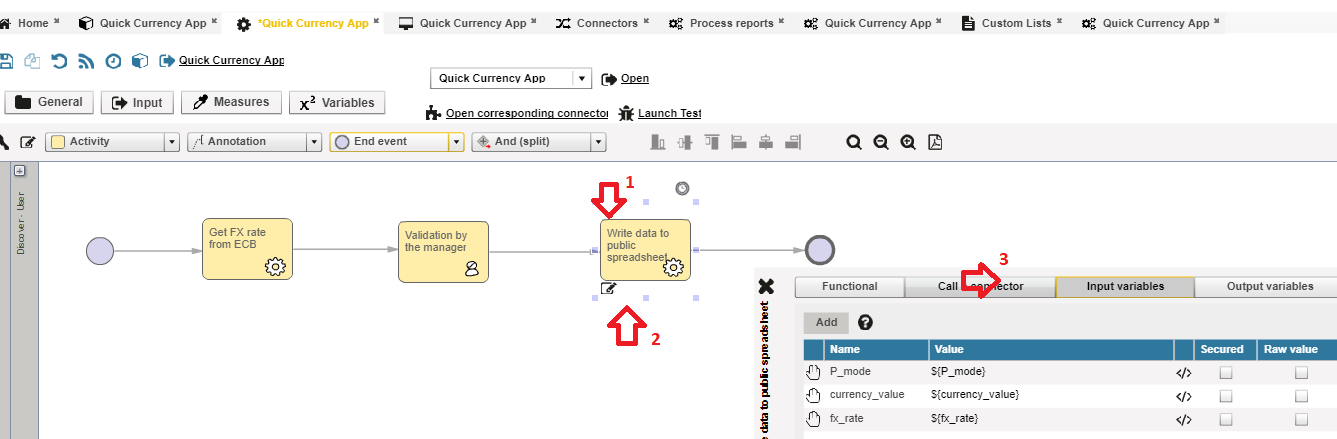Tick Raw value checkbox for currency_value
This screenshot has height=439, width=1337.
pyautogui.click(x=1301, y=395)
